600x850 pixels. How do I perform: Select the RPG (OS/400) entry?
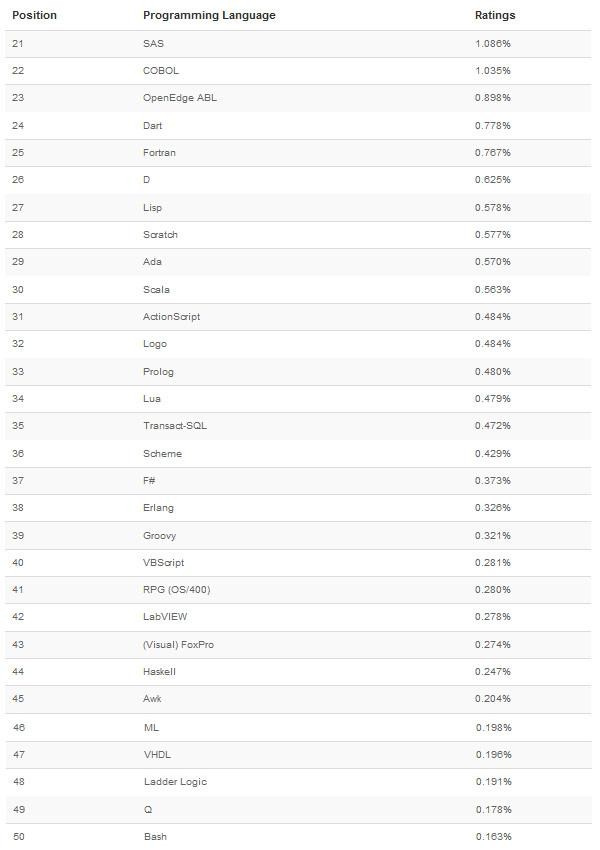click(x=176, y=590)
